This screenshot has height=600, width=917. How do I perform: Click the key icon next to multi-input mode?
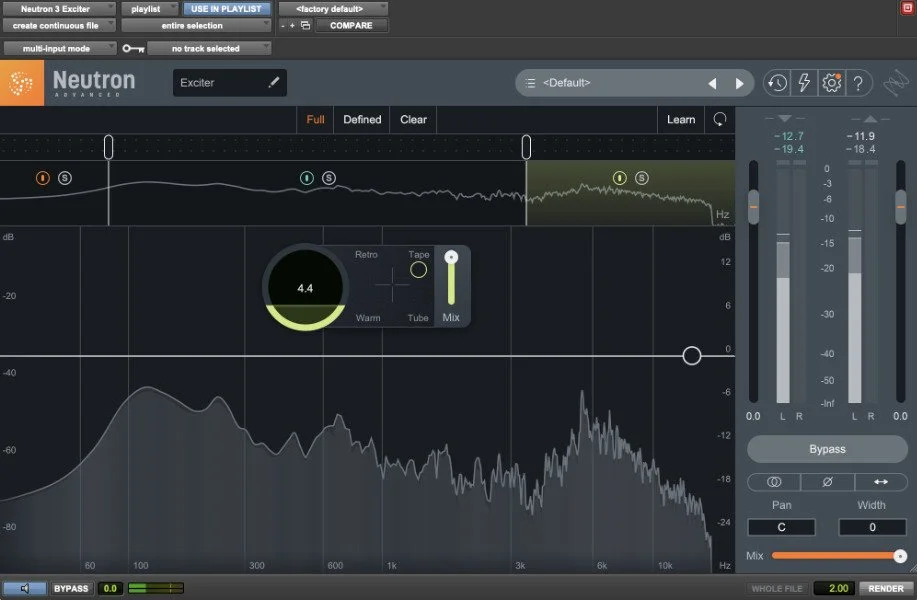coord(131,47)
